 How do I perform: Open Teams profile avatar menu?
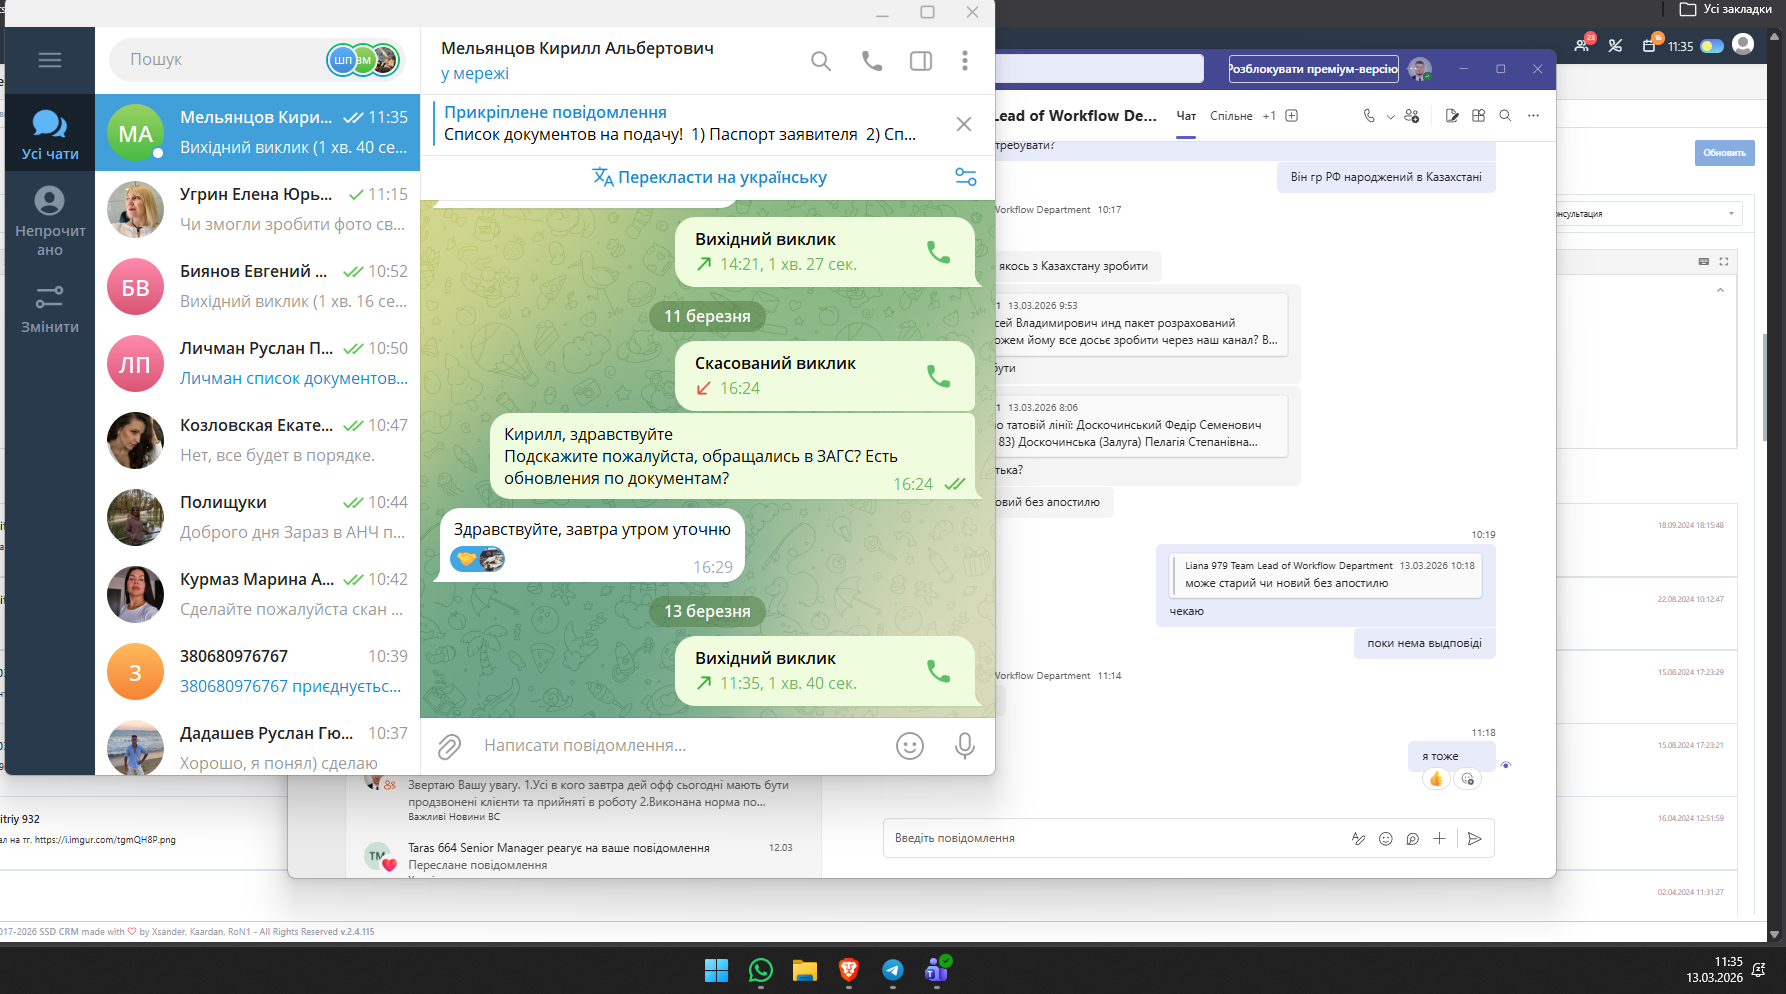[x=1419, y=69]
